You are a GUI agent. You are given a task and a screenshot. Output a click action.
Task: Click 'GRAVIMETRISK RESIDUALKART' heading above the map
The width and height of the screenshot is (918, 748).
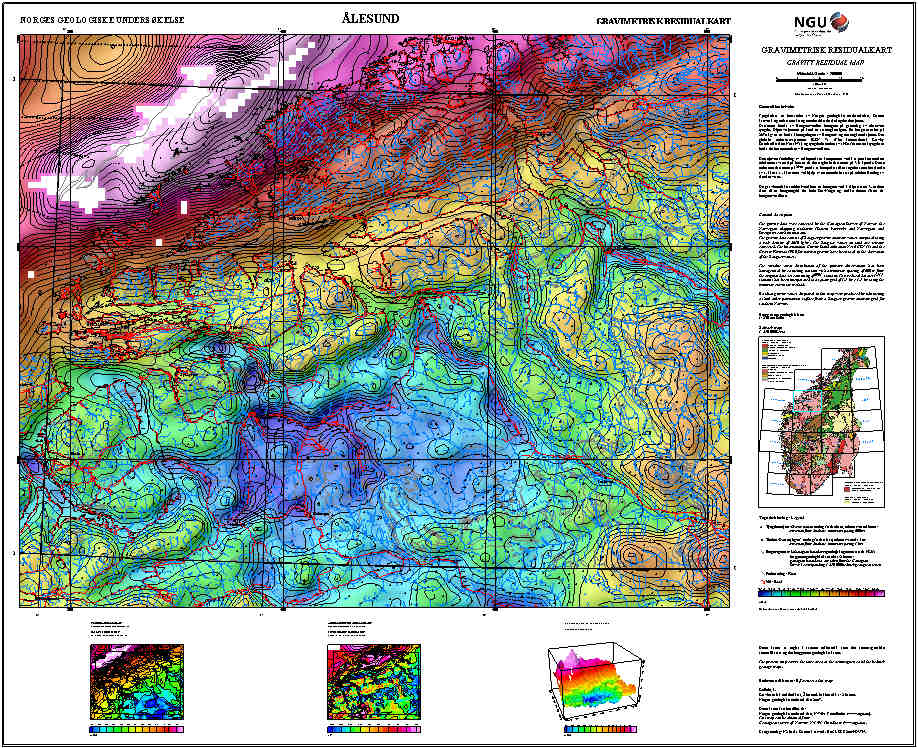(663, 21)
